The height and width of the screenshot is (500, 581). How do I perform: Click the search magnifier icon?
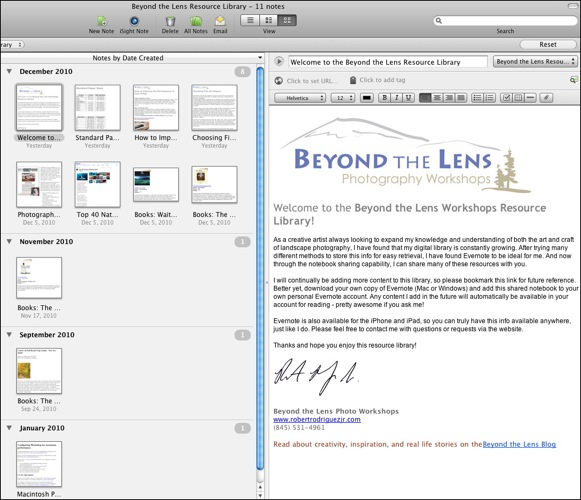click(439, 21)
